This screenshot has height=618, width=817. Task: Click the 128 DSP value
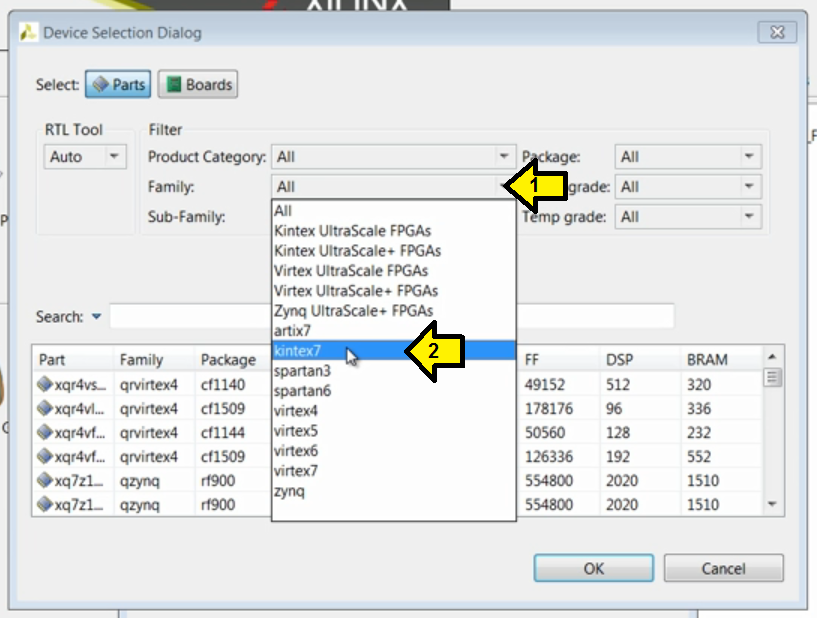pos(618,432)
